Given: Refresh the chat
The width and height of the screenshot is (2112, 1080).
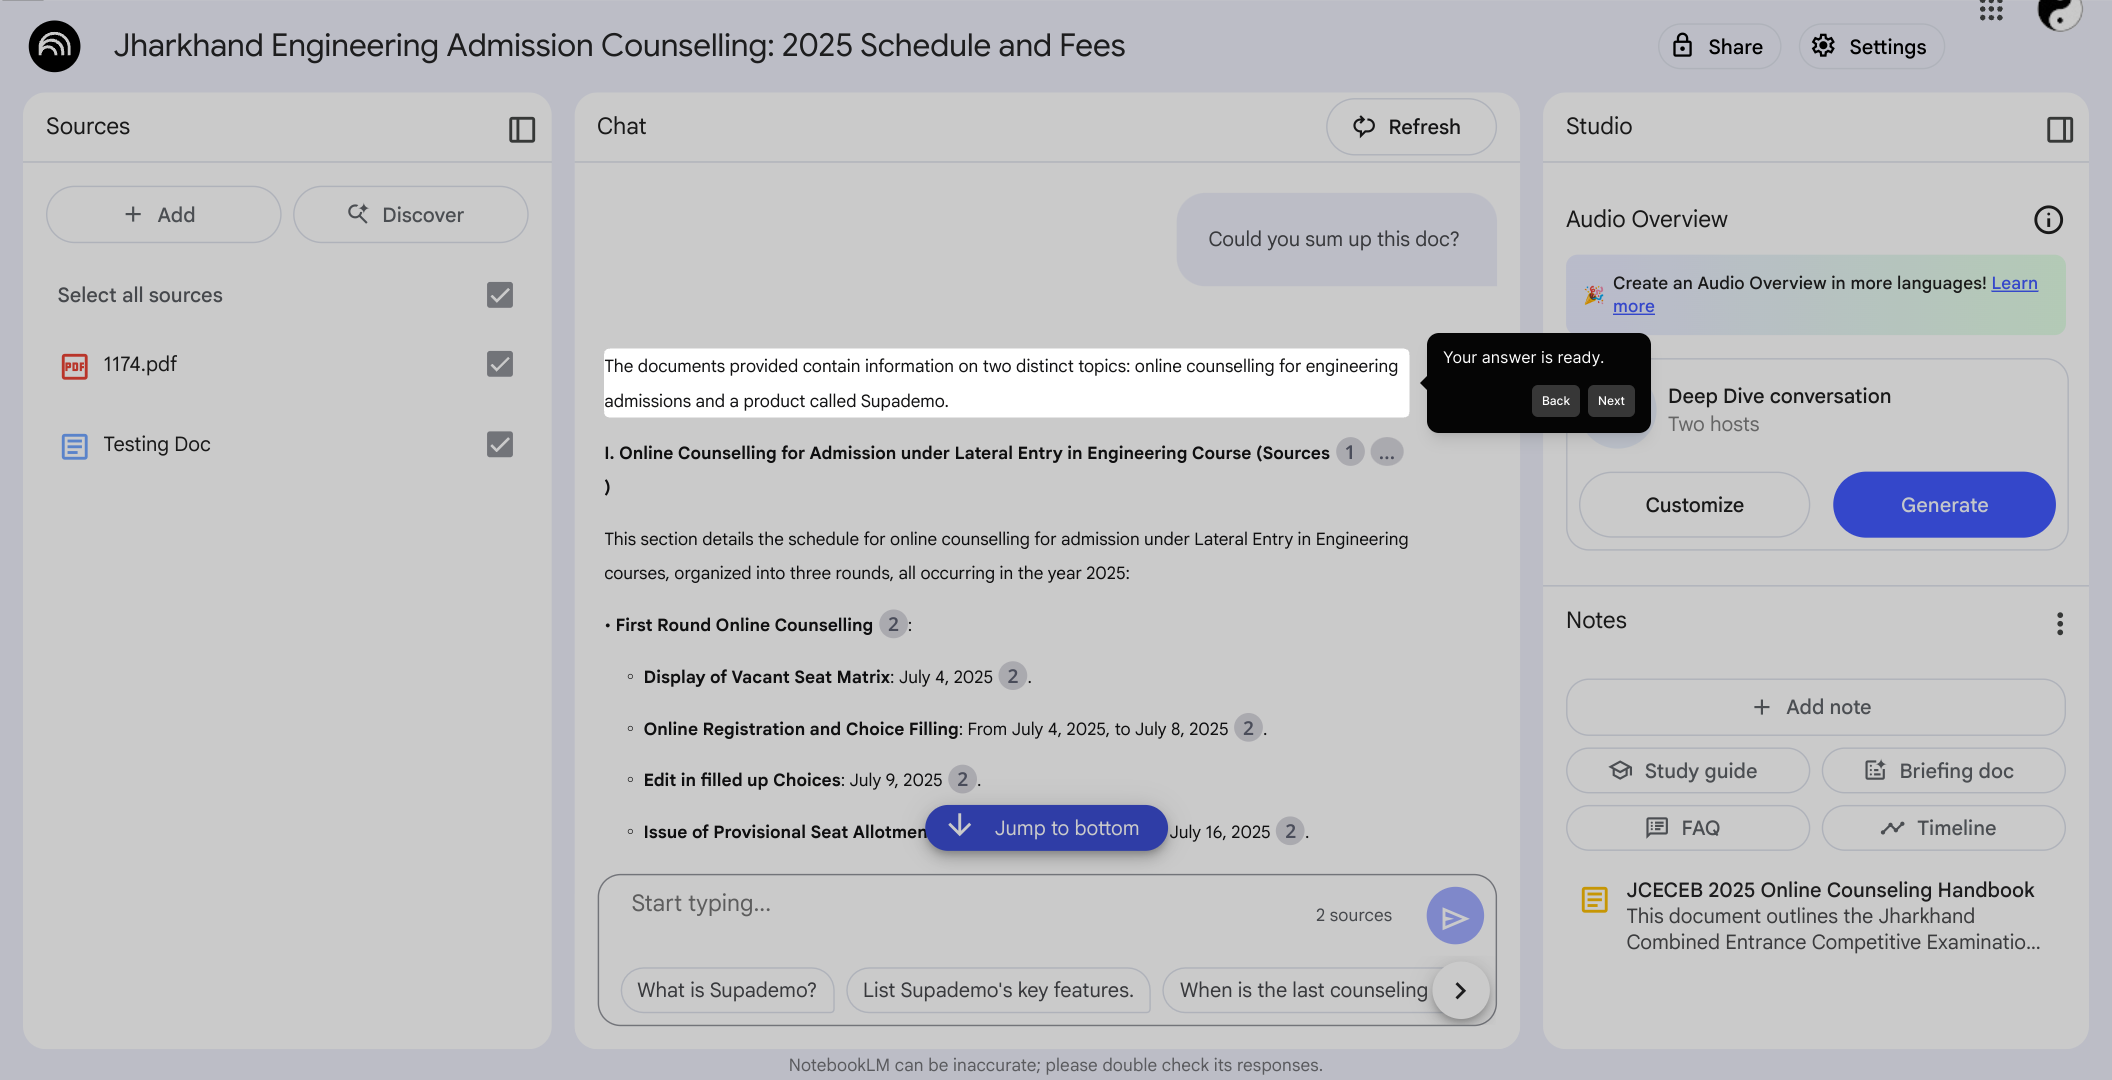Looking at the screenshot, I should (x=1411, y=127).
